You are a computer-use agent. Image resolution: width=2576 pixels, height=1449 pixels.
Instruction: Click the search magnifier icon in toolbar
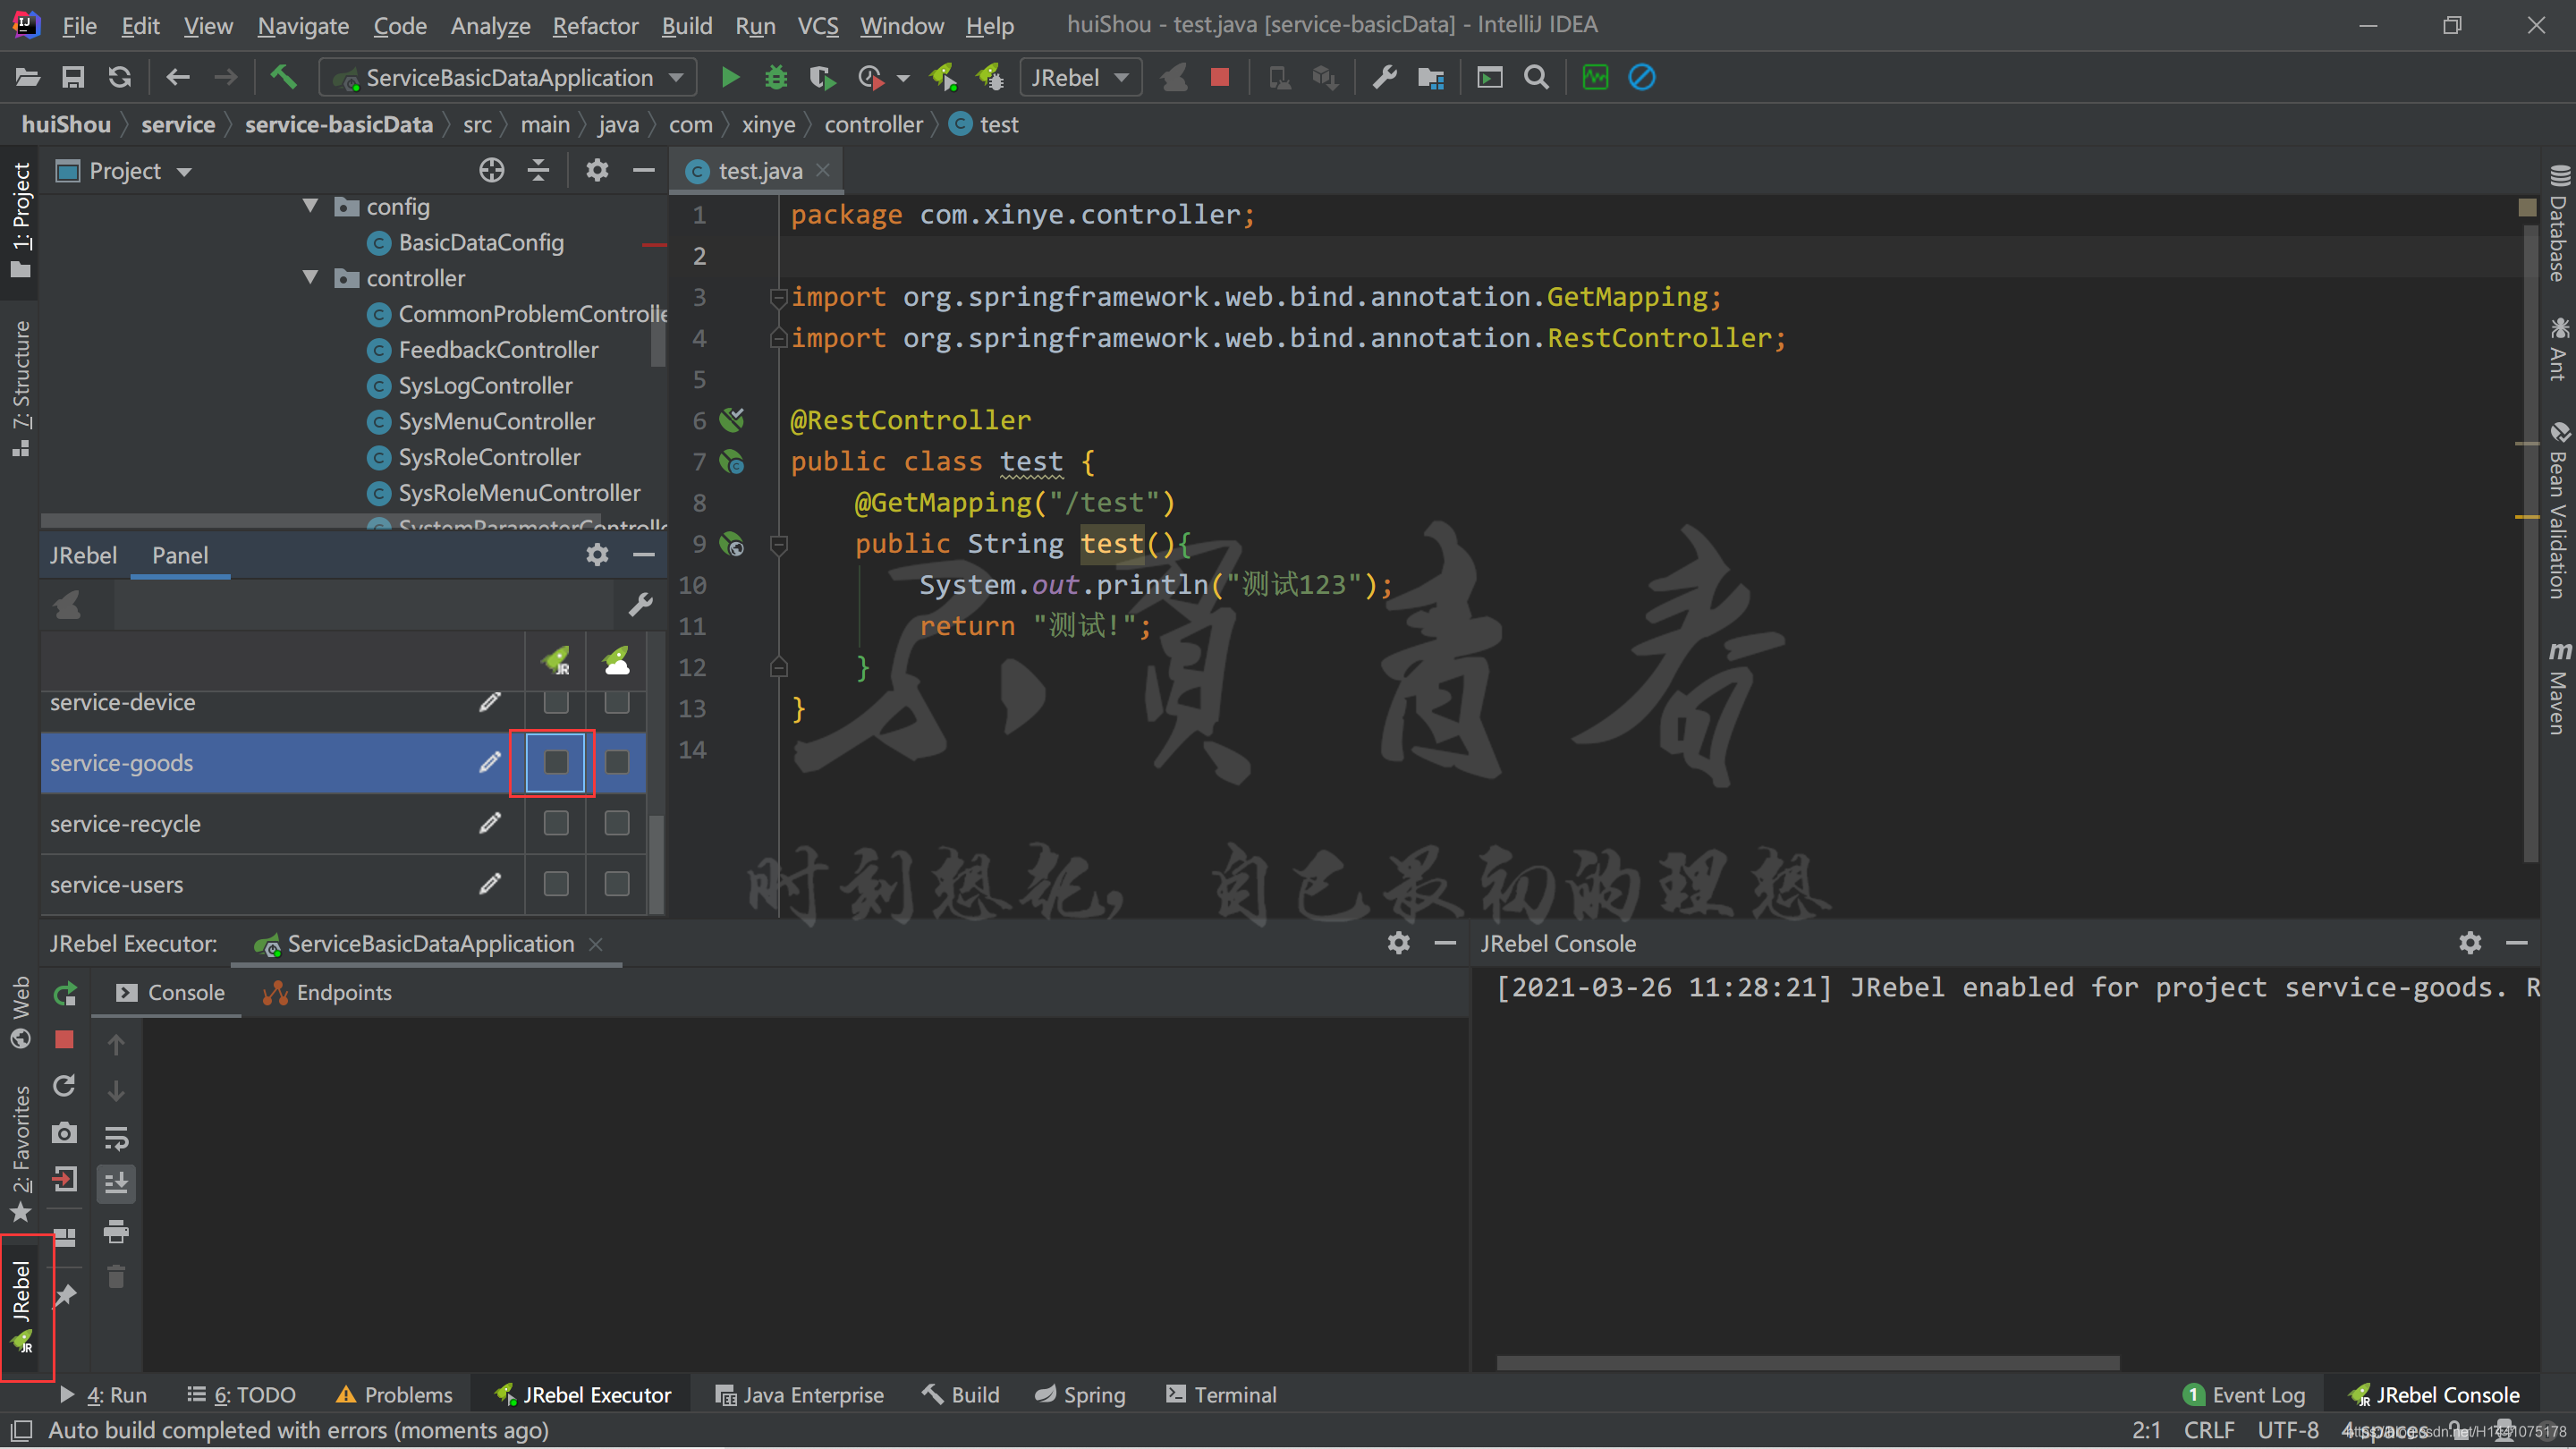coord(1536,76)
